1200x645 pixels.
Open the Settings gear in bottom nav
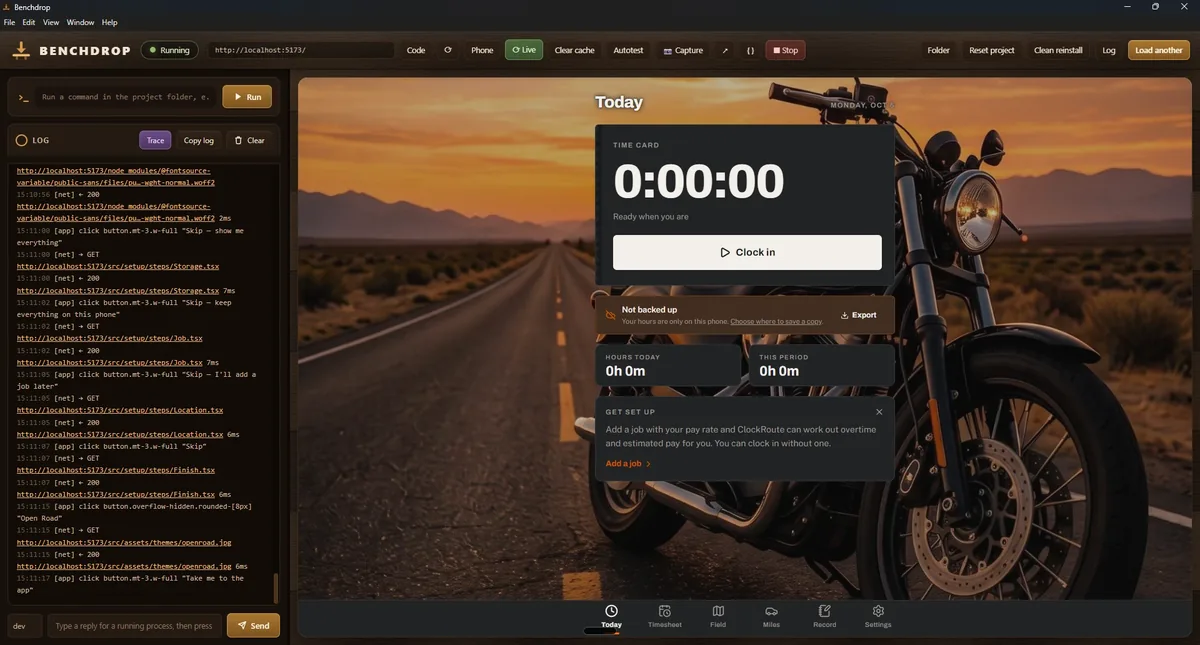(878, 611)
